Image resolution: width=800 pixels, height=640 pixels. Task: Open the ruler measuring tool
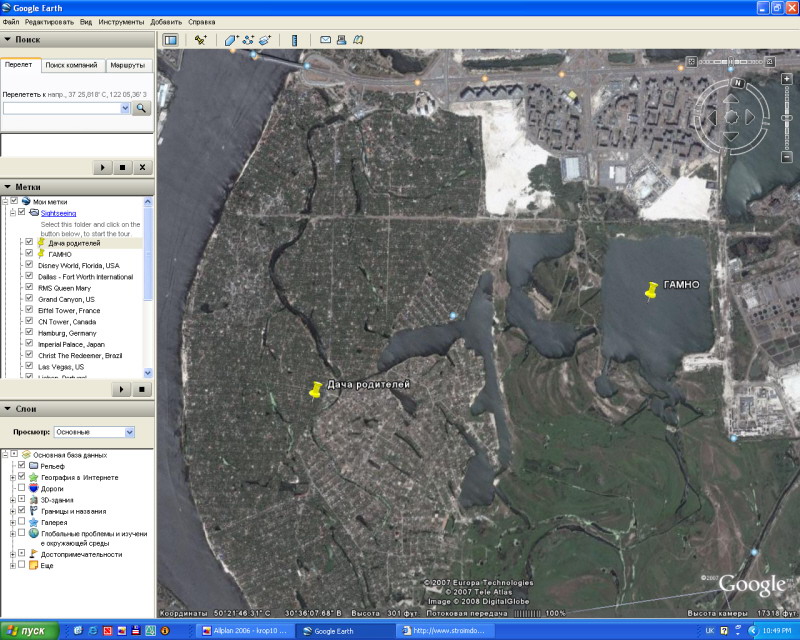294,40
